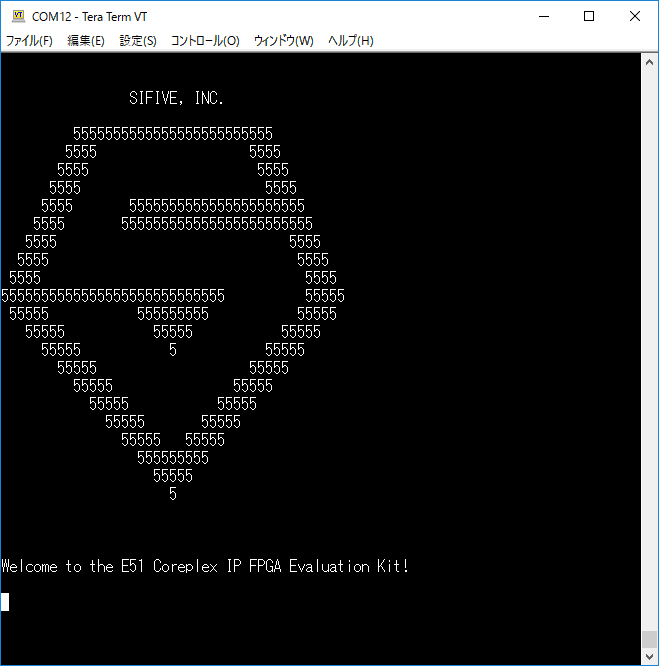Maximize the Tera Term window
The image size is (659, 666).
pos(589,17)
